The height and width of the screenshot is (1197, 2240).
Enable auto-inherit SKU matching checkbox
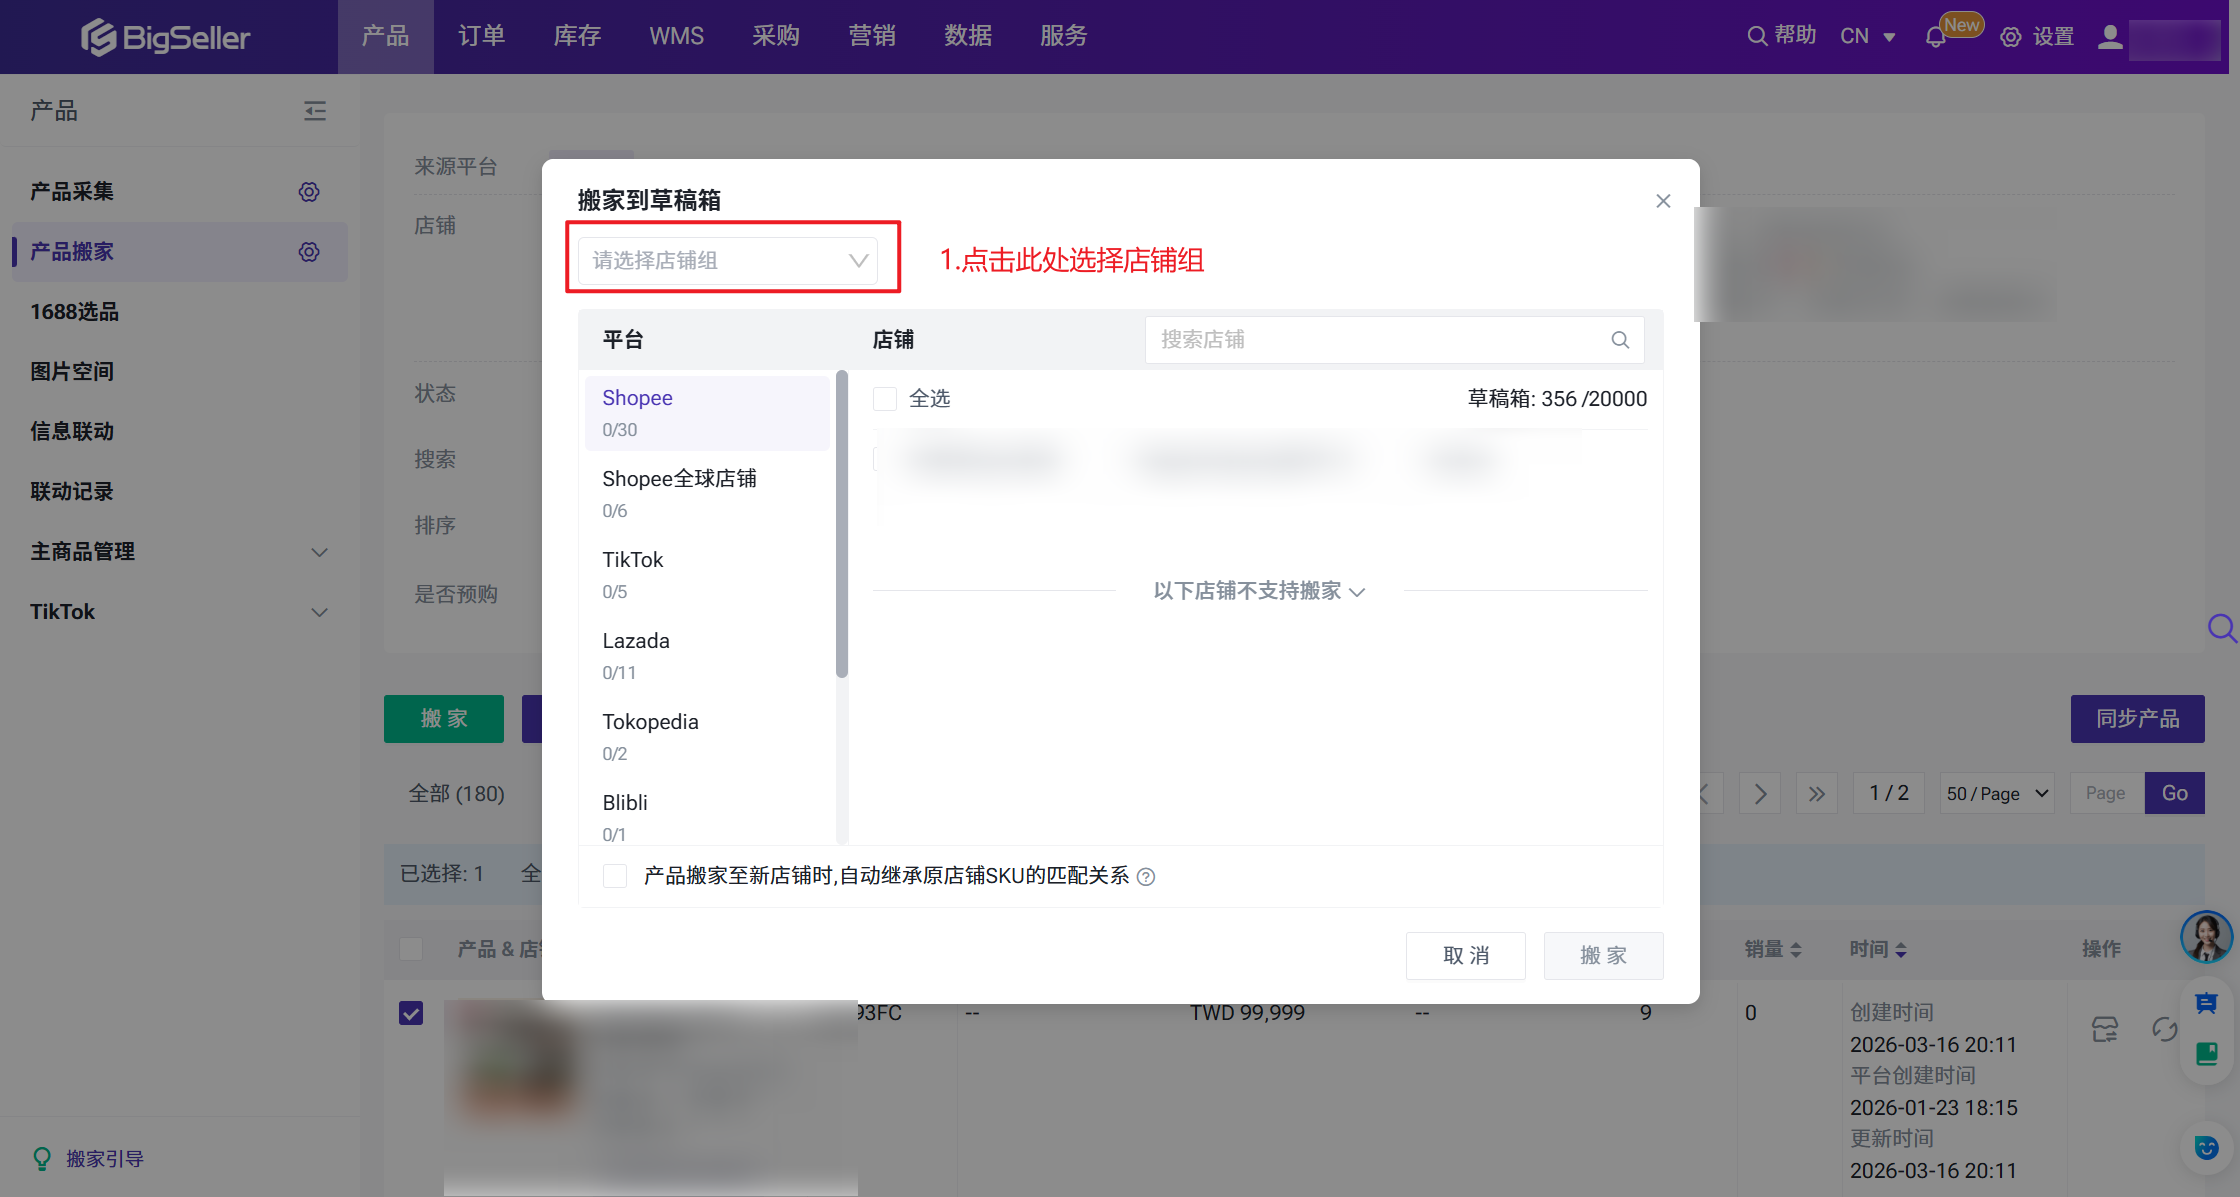coord(615,876)
